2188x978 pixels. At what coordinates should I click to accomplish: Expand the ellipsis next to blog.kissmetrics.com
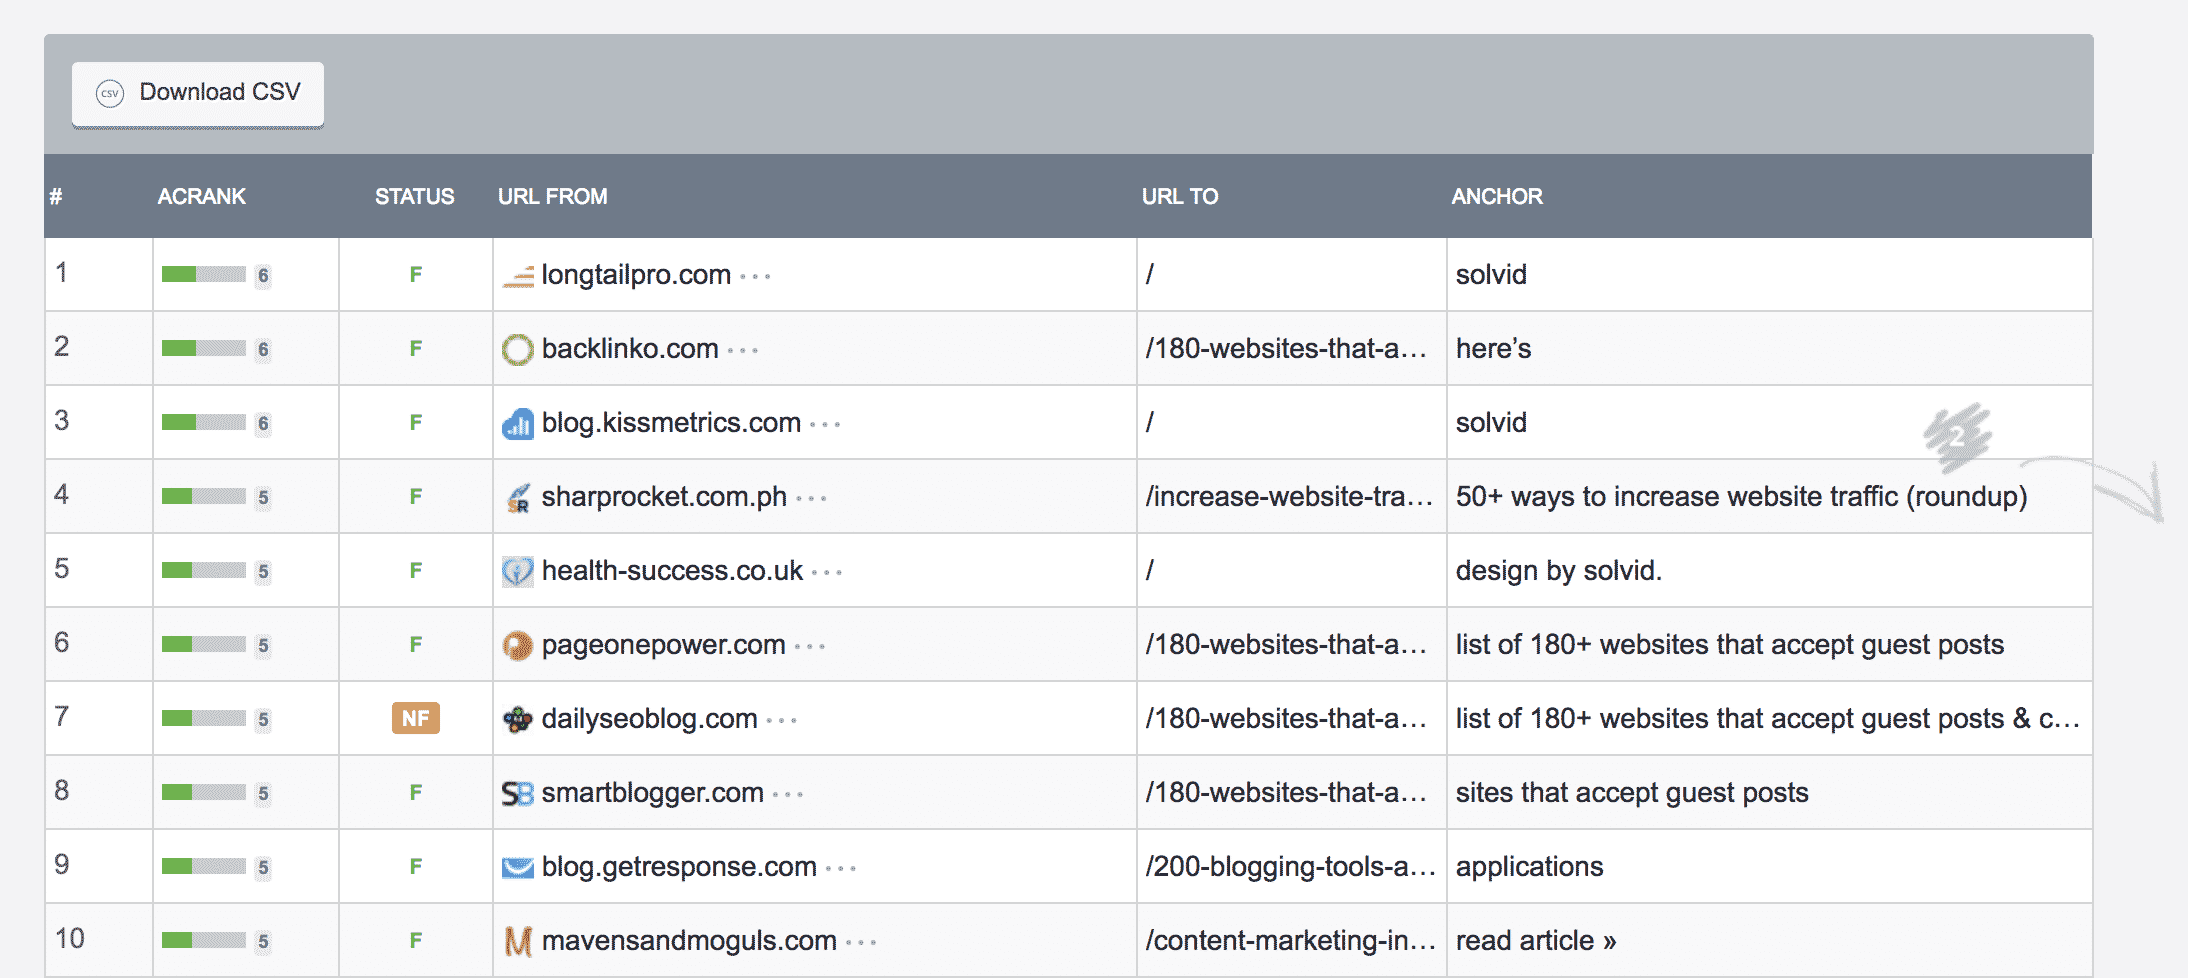tap(825, 425)
